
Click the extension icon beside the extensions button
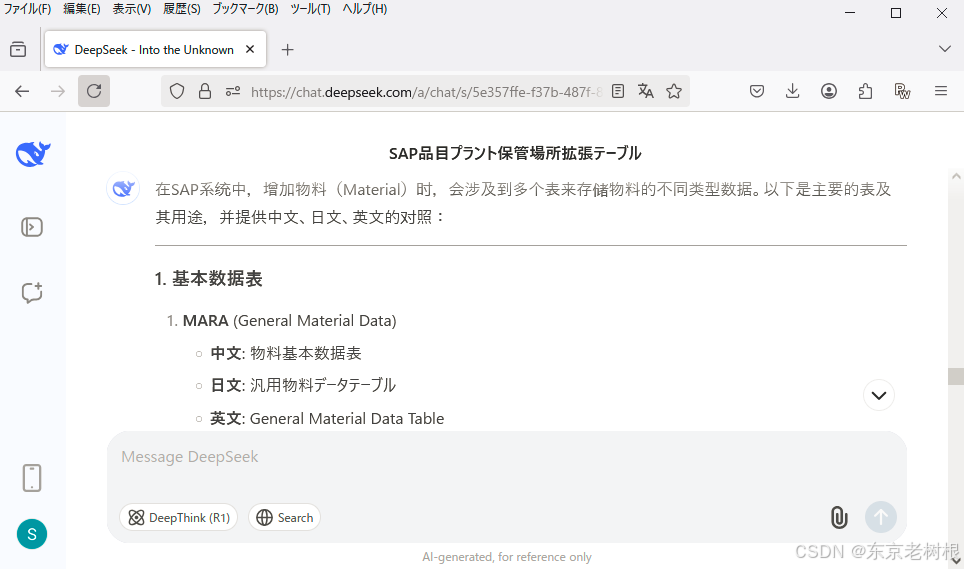pyautogui.click(x=902, y=92)
